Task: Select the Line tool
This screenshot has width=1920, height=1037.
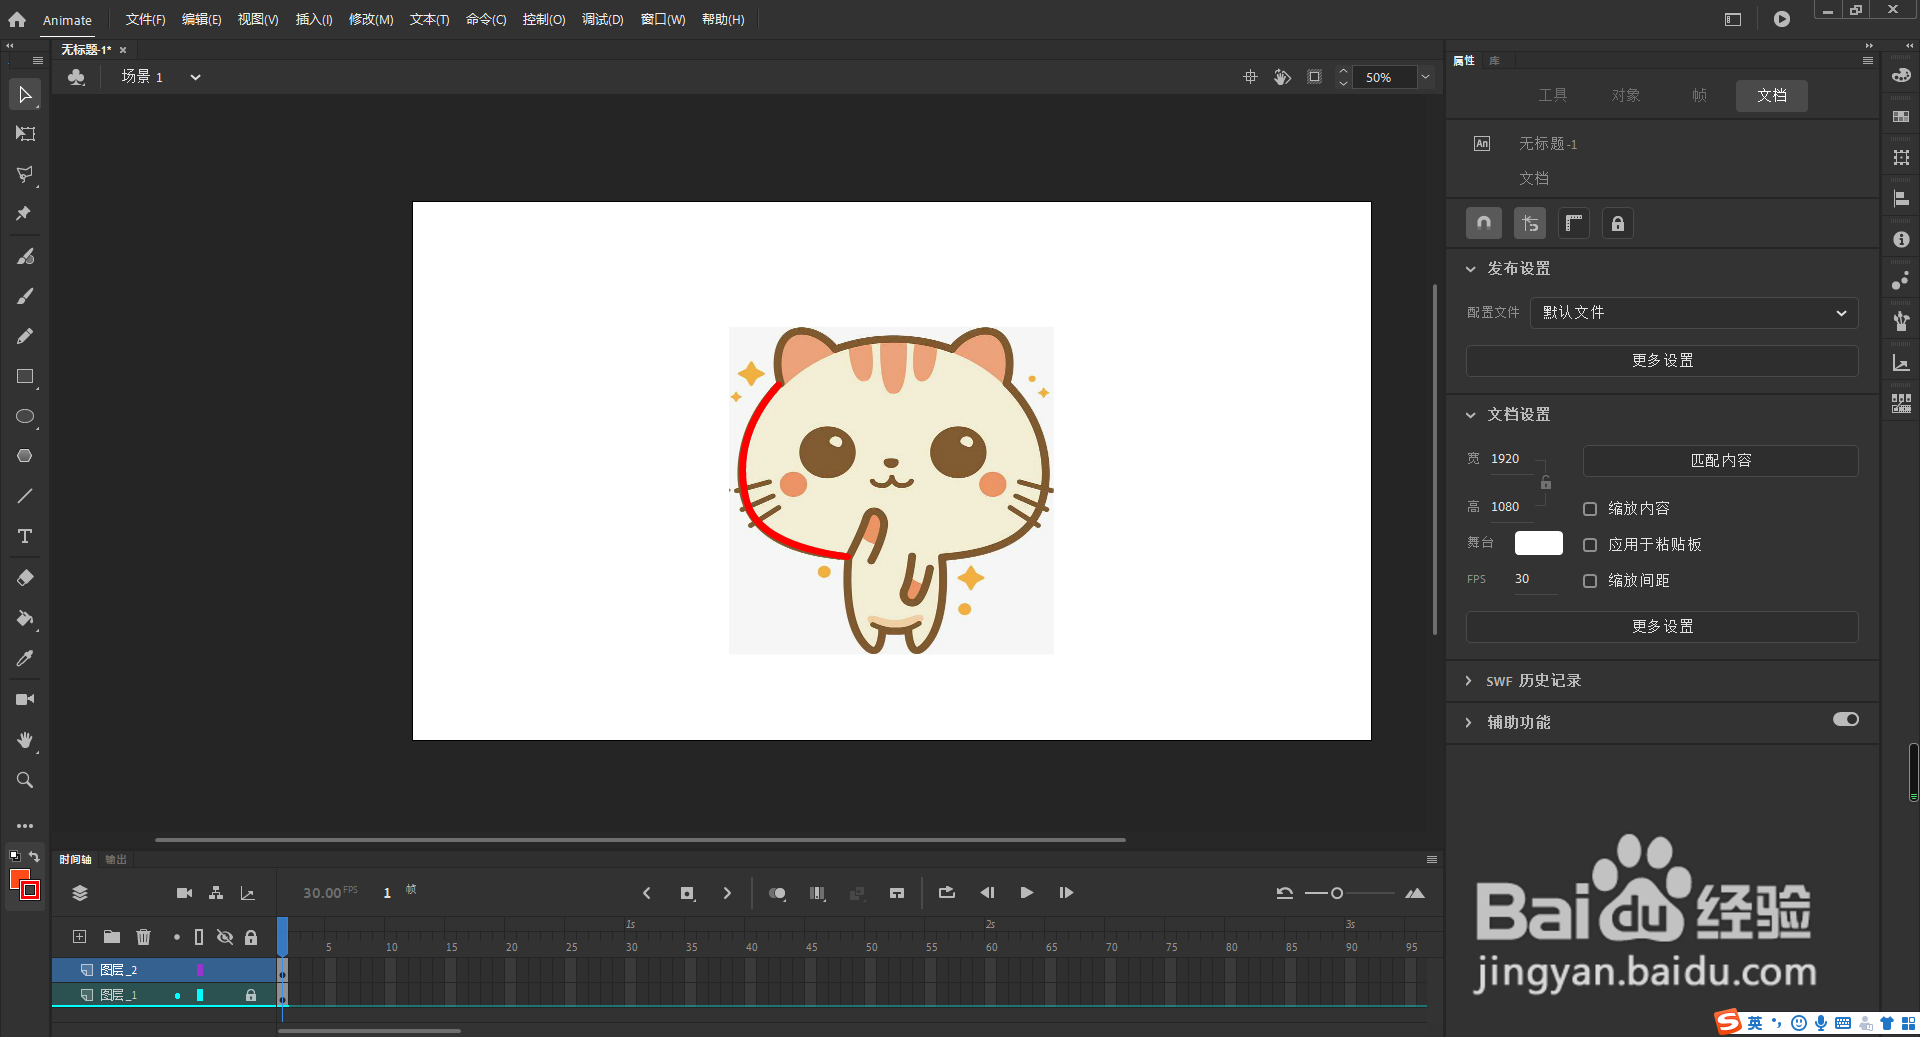Action: tap(25, 496)
